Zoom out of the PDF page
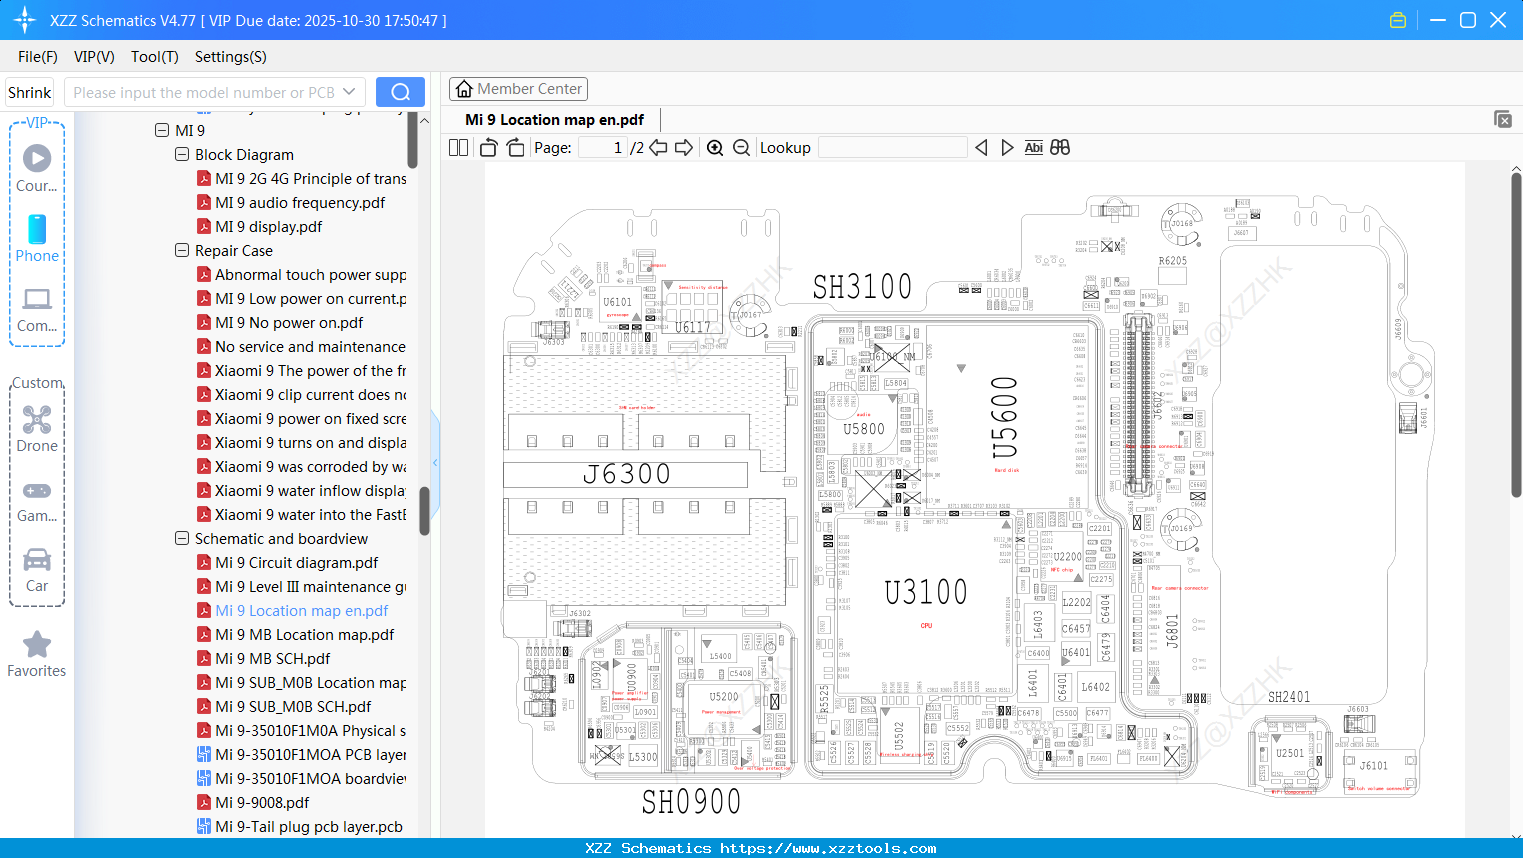The height and width of the screenshot is (858, 1523). [741, 147]
